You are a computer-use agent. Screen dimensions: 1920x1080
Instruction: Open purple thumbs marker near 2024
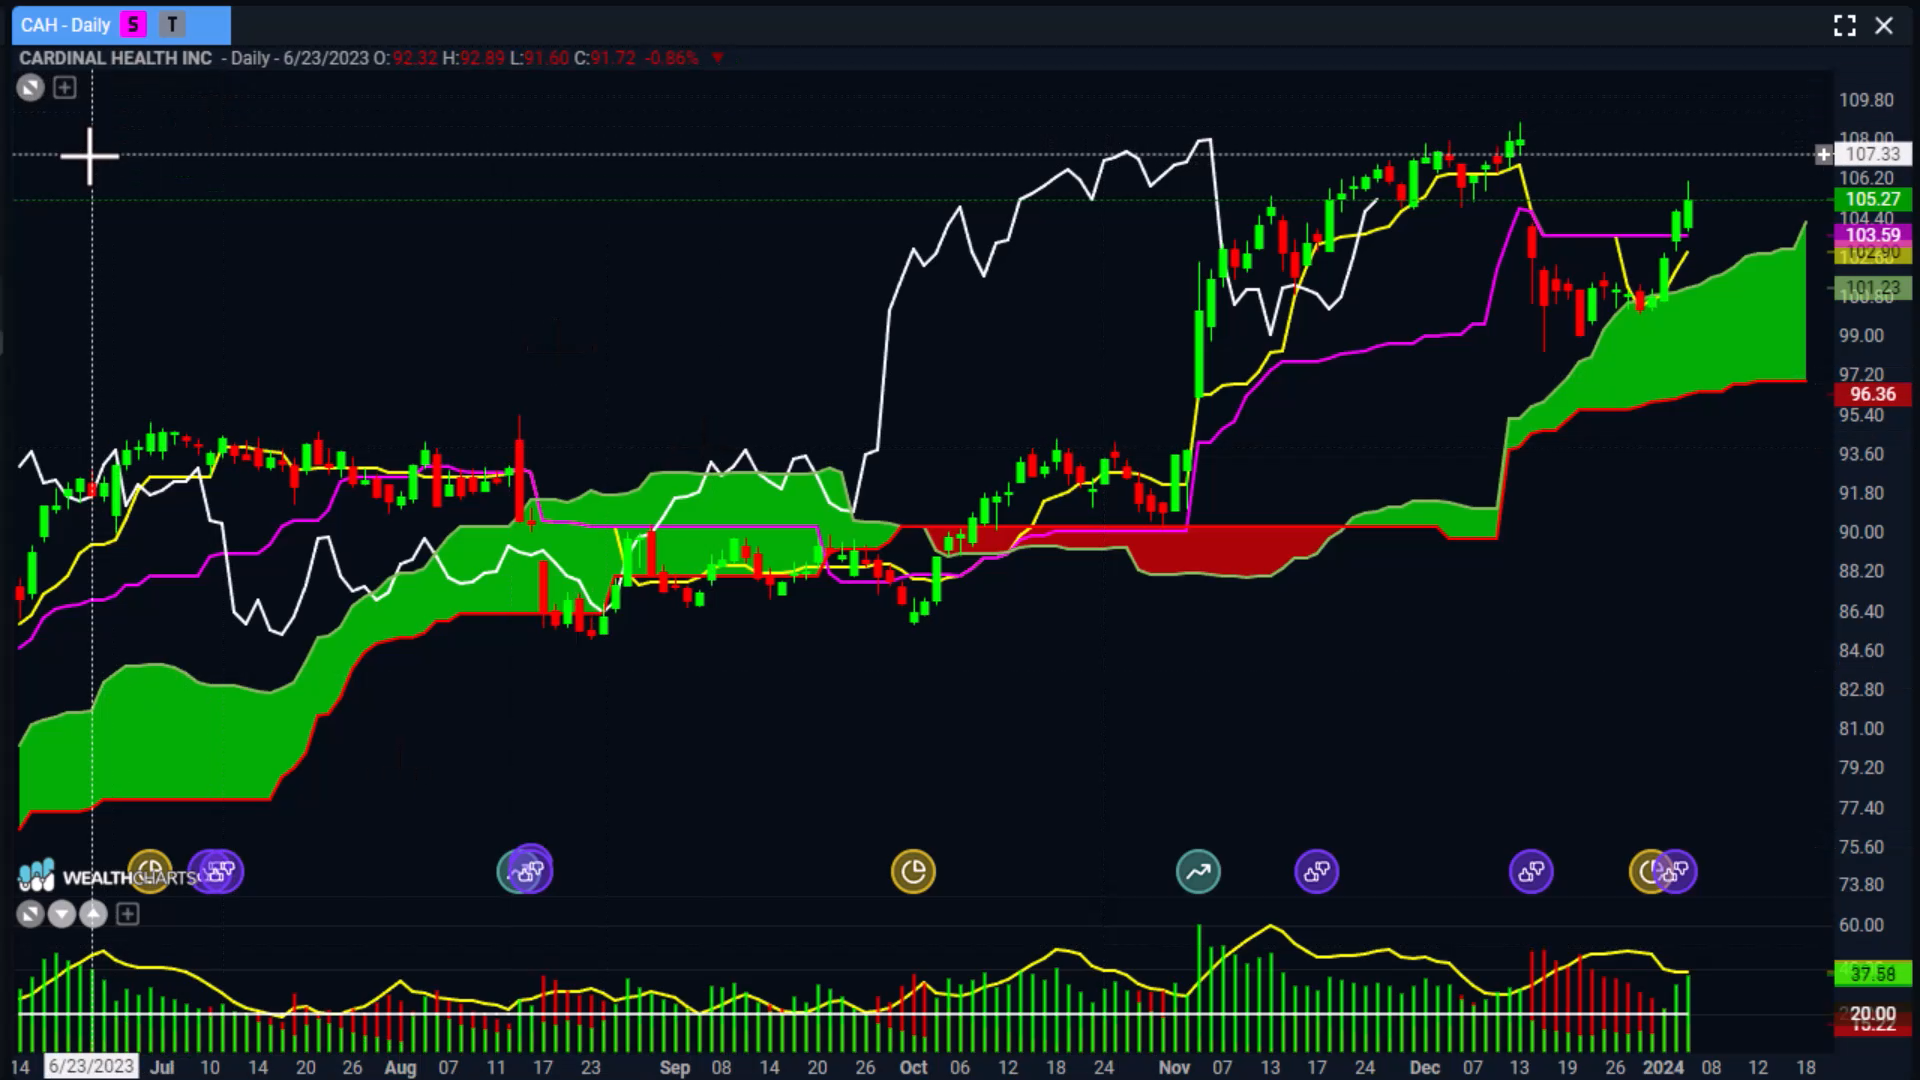click(1677, 872)
